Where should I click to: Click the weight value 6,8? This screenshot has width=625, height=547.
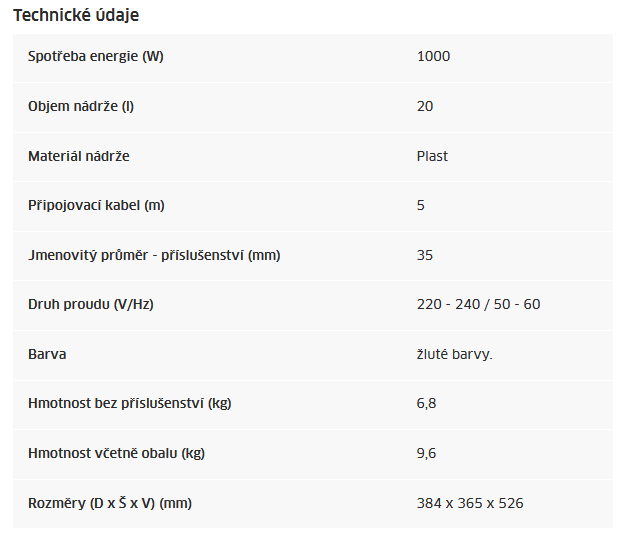coord(426,403)
